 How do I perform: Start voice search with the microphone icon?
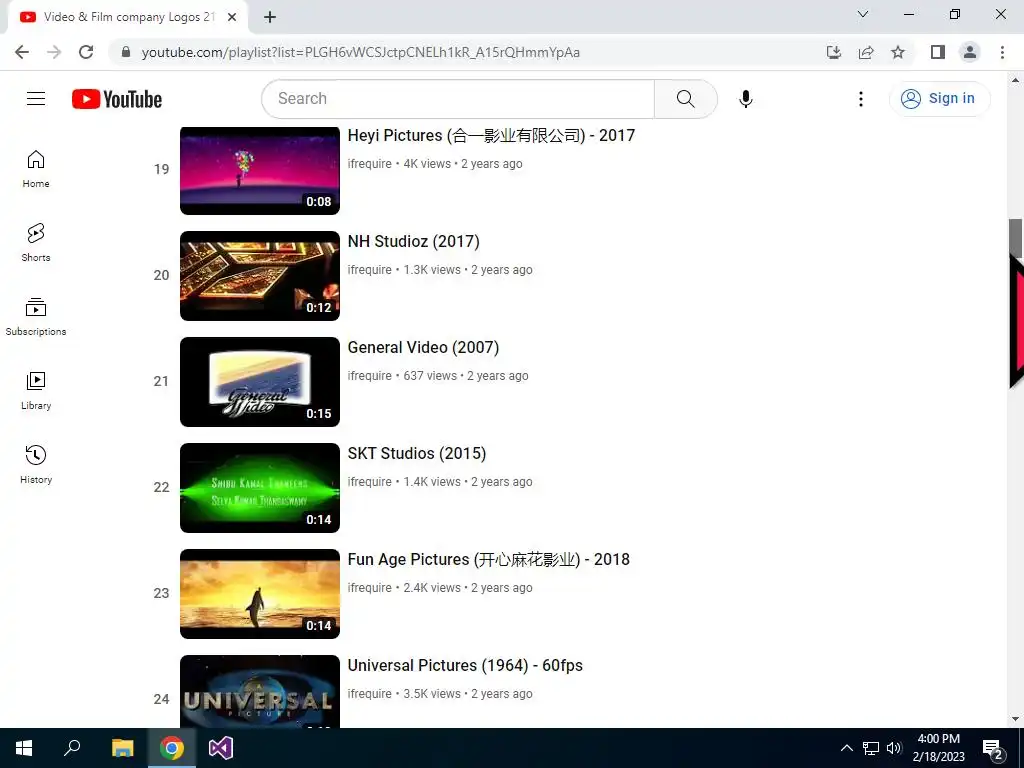pyautogui.click(x=746, y=99)
